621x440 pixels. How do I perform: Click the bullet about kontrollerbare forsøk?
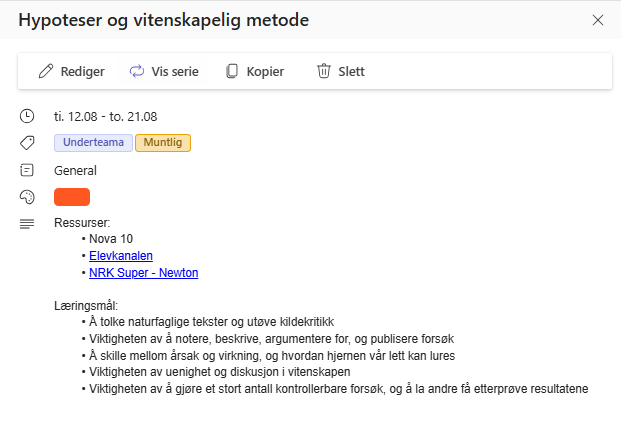point(339,389)
